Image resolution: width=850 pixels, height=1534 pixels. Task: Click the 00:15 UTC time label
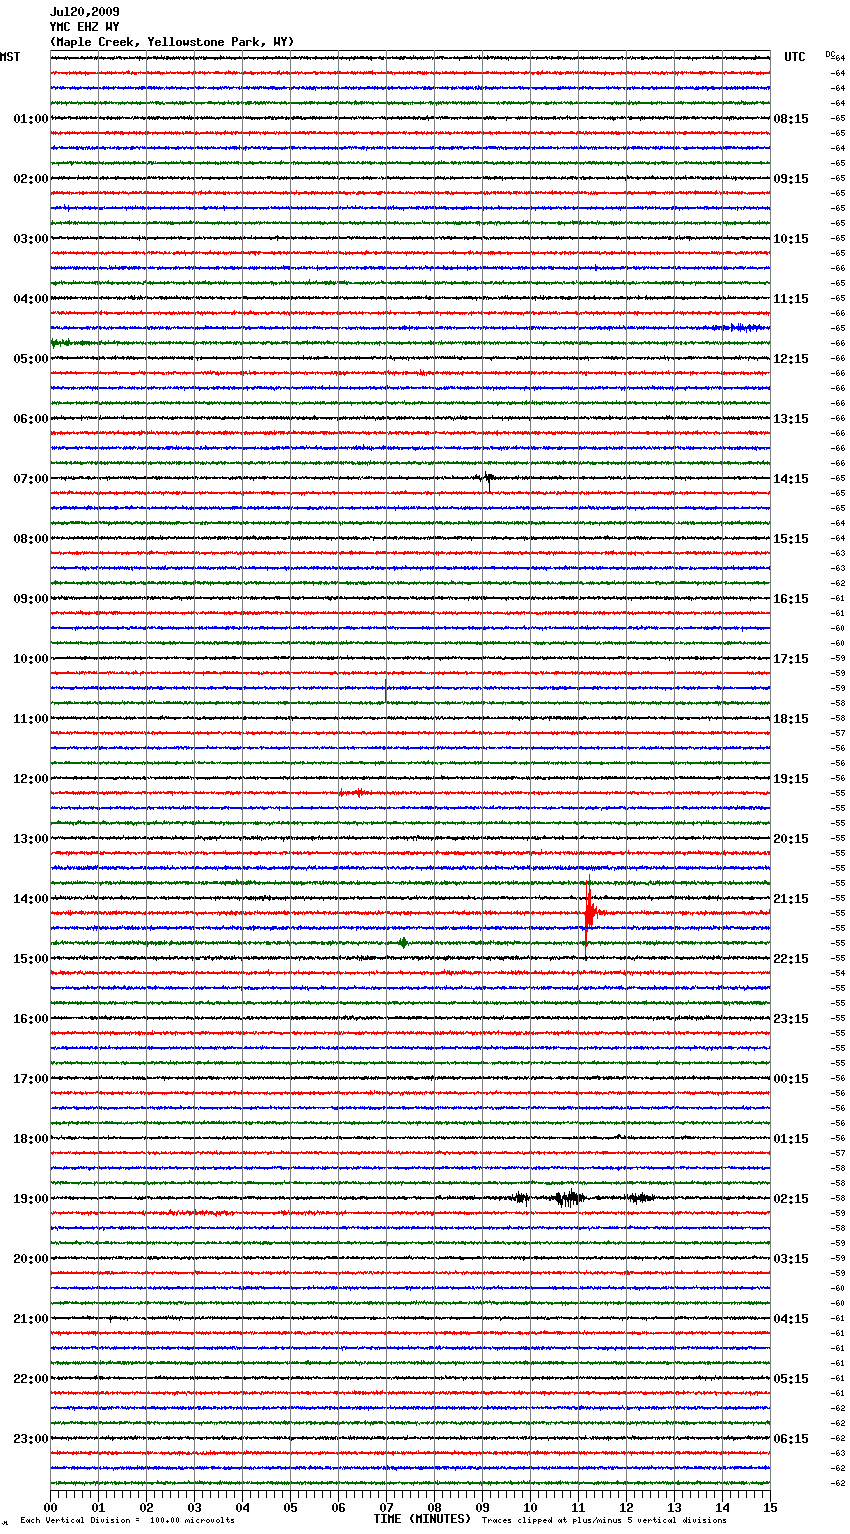click(x=791, y=1079)
